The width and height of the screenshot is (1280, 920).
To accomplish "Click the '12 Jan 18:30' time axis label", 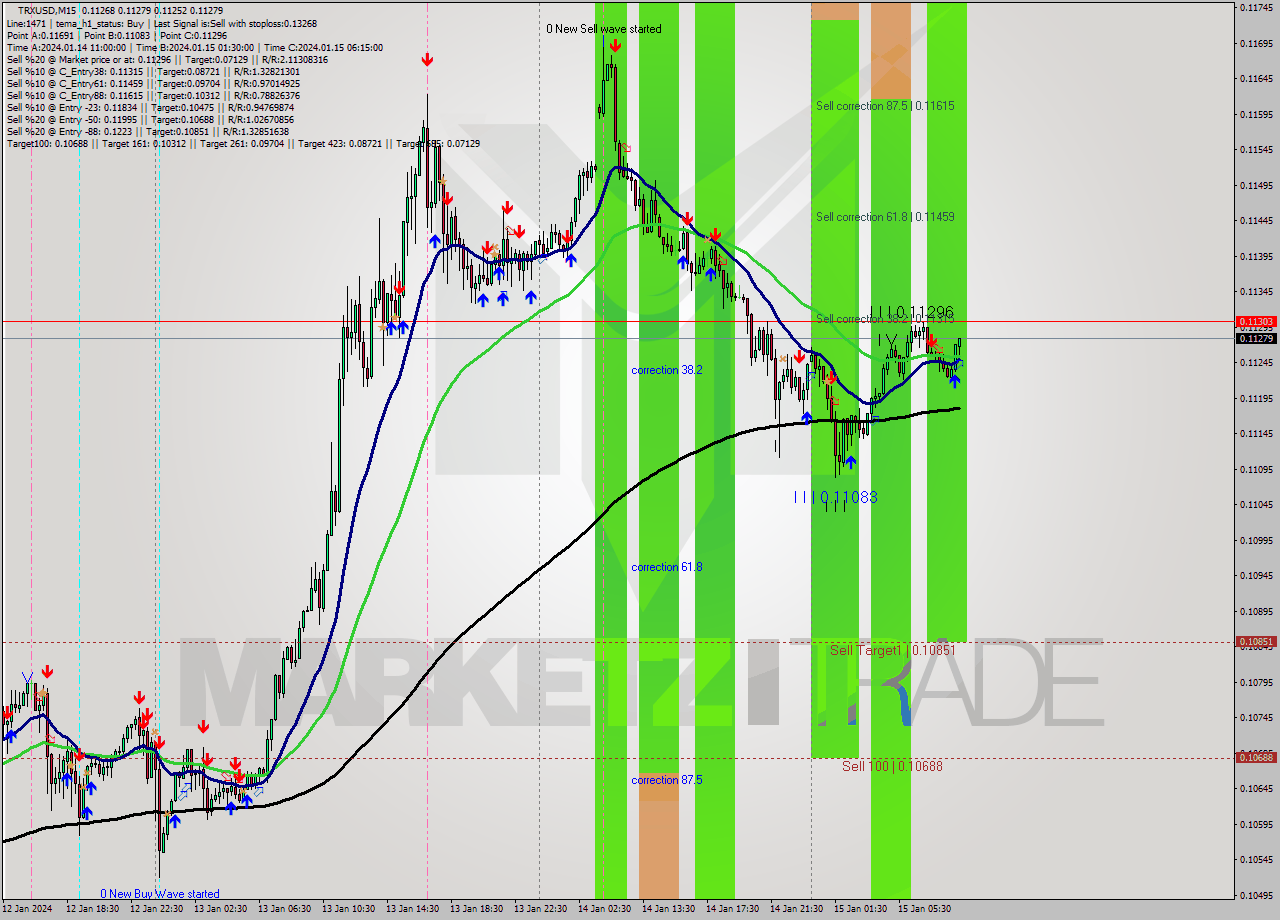I will point(92,909).
